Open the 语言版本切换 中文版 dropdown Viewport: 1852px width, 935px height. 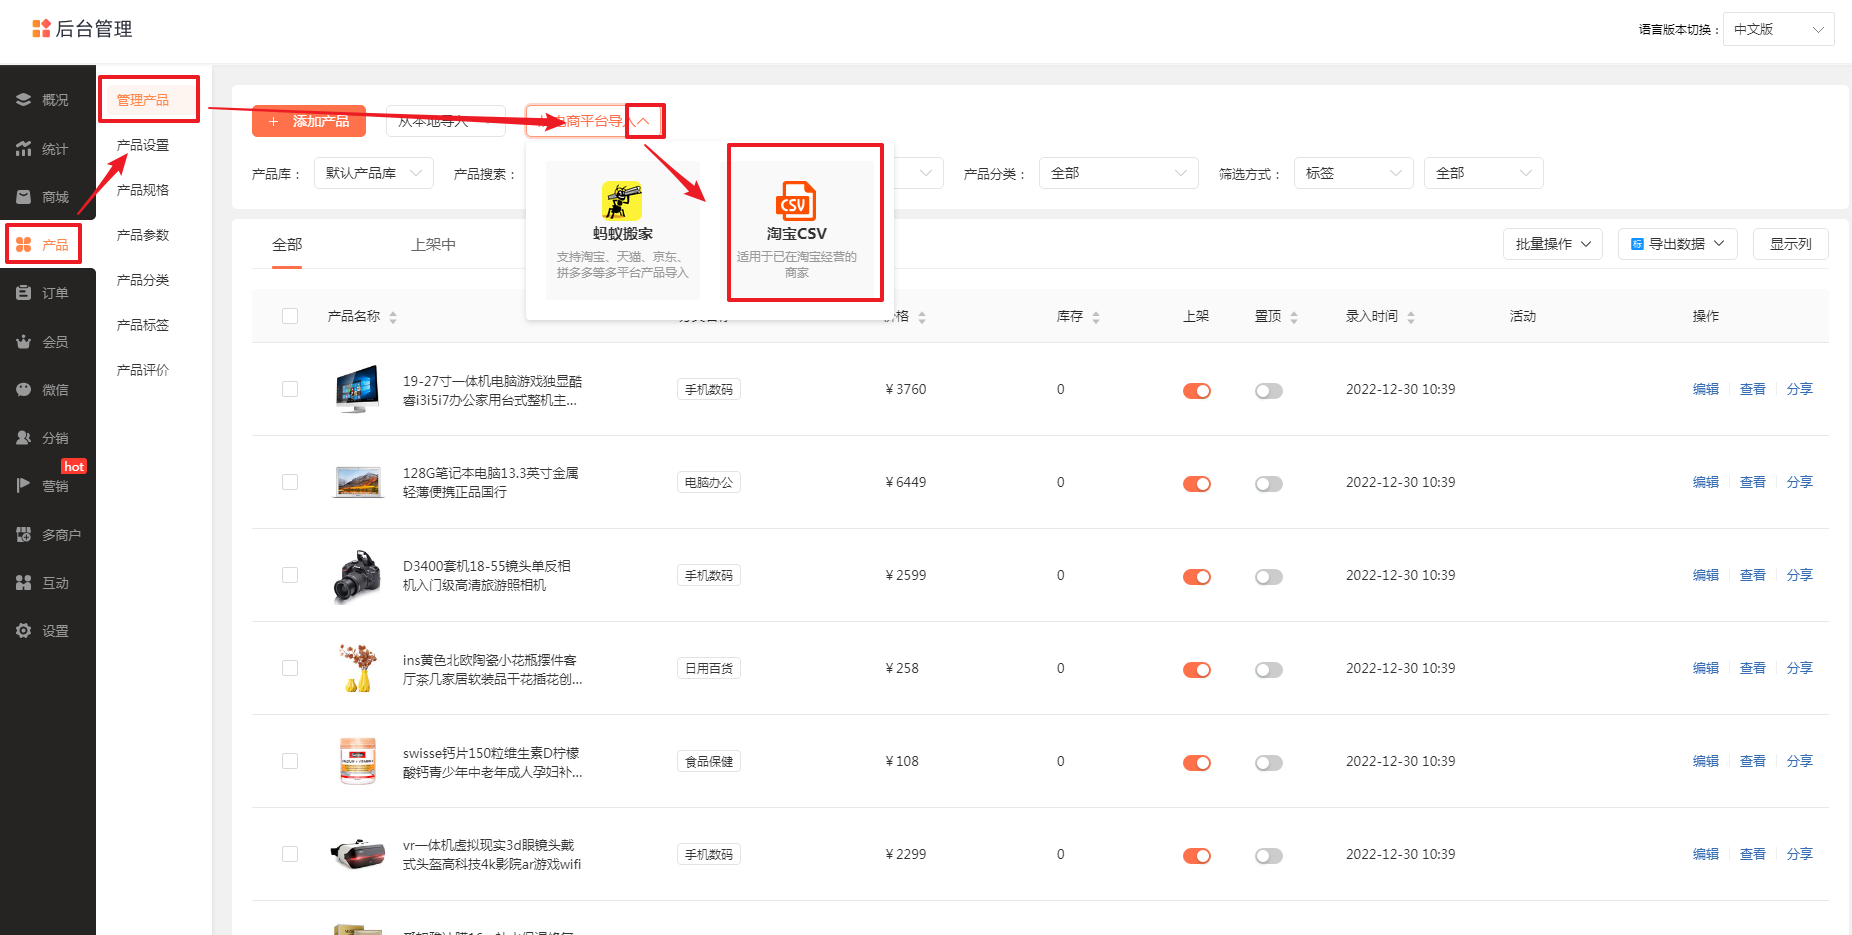point(1778,29)
